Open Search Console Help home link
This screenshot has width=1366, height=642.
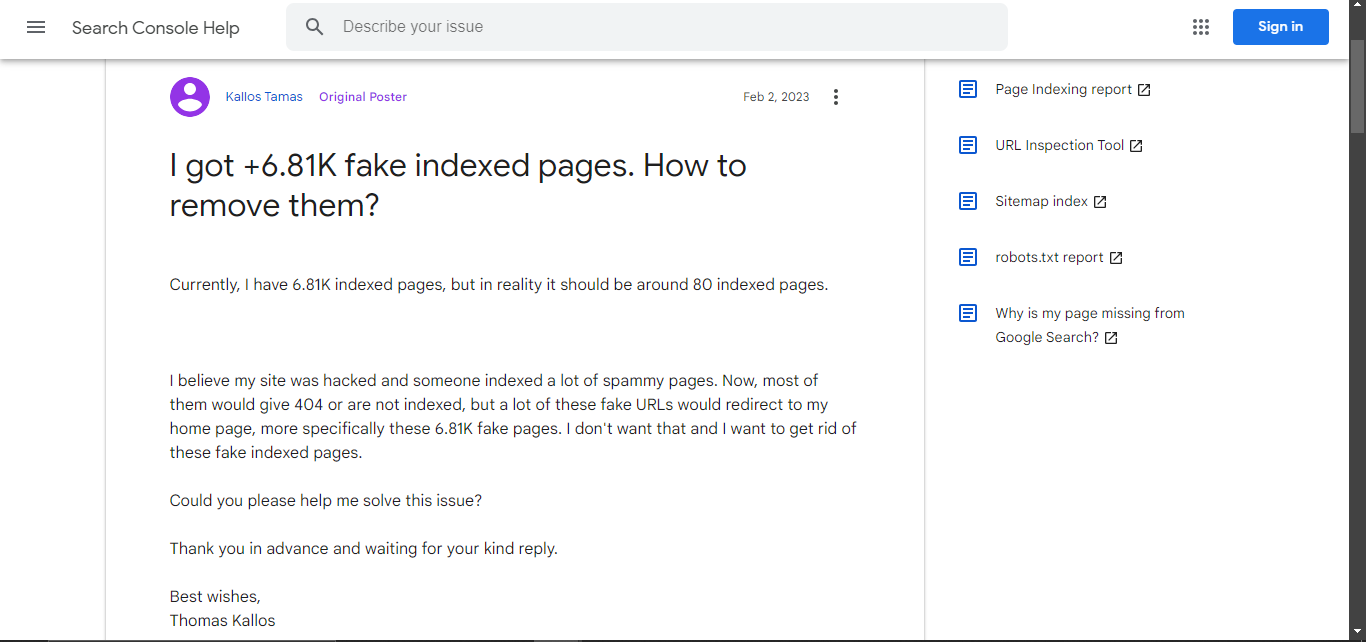[155, 28]
